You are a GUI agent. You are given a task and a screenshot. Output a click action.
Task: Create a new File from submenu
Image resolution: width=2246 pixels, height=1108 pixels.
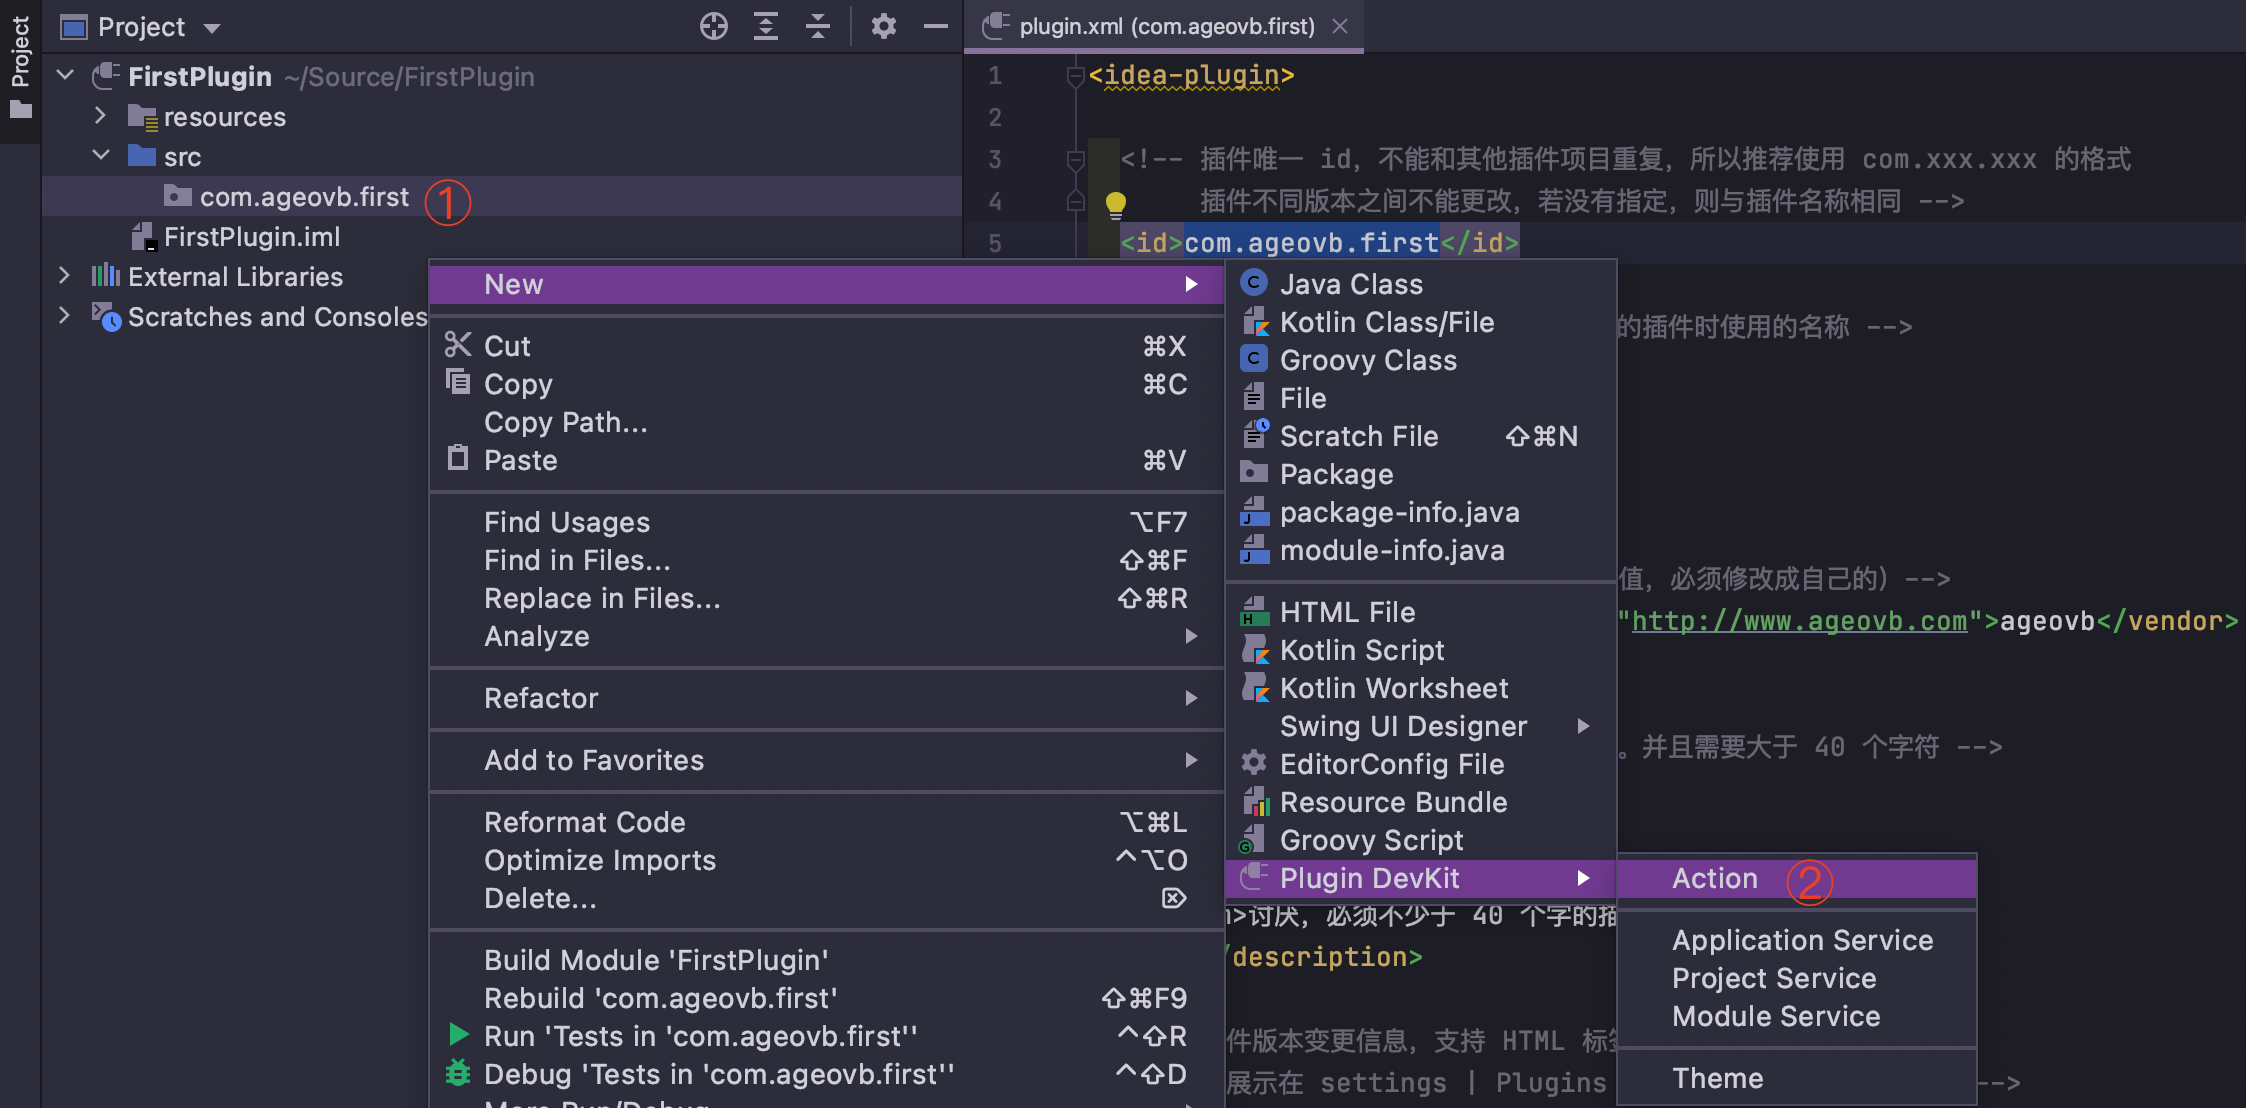[x=1421, y=398]
